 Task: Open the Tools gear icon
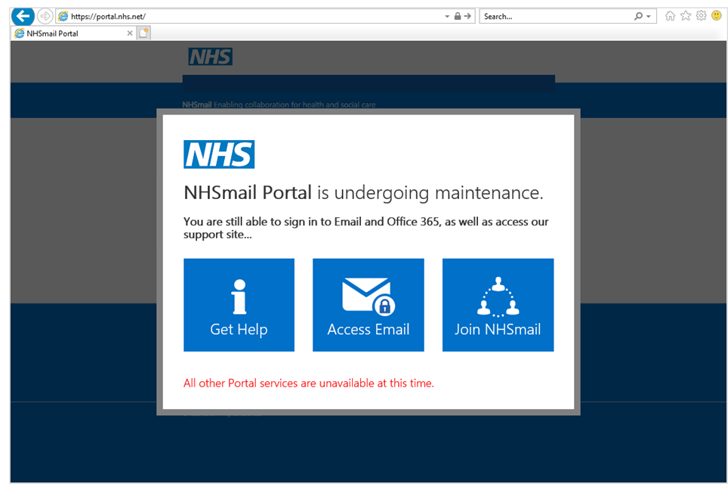[x=701, y=16]
